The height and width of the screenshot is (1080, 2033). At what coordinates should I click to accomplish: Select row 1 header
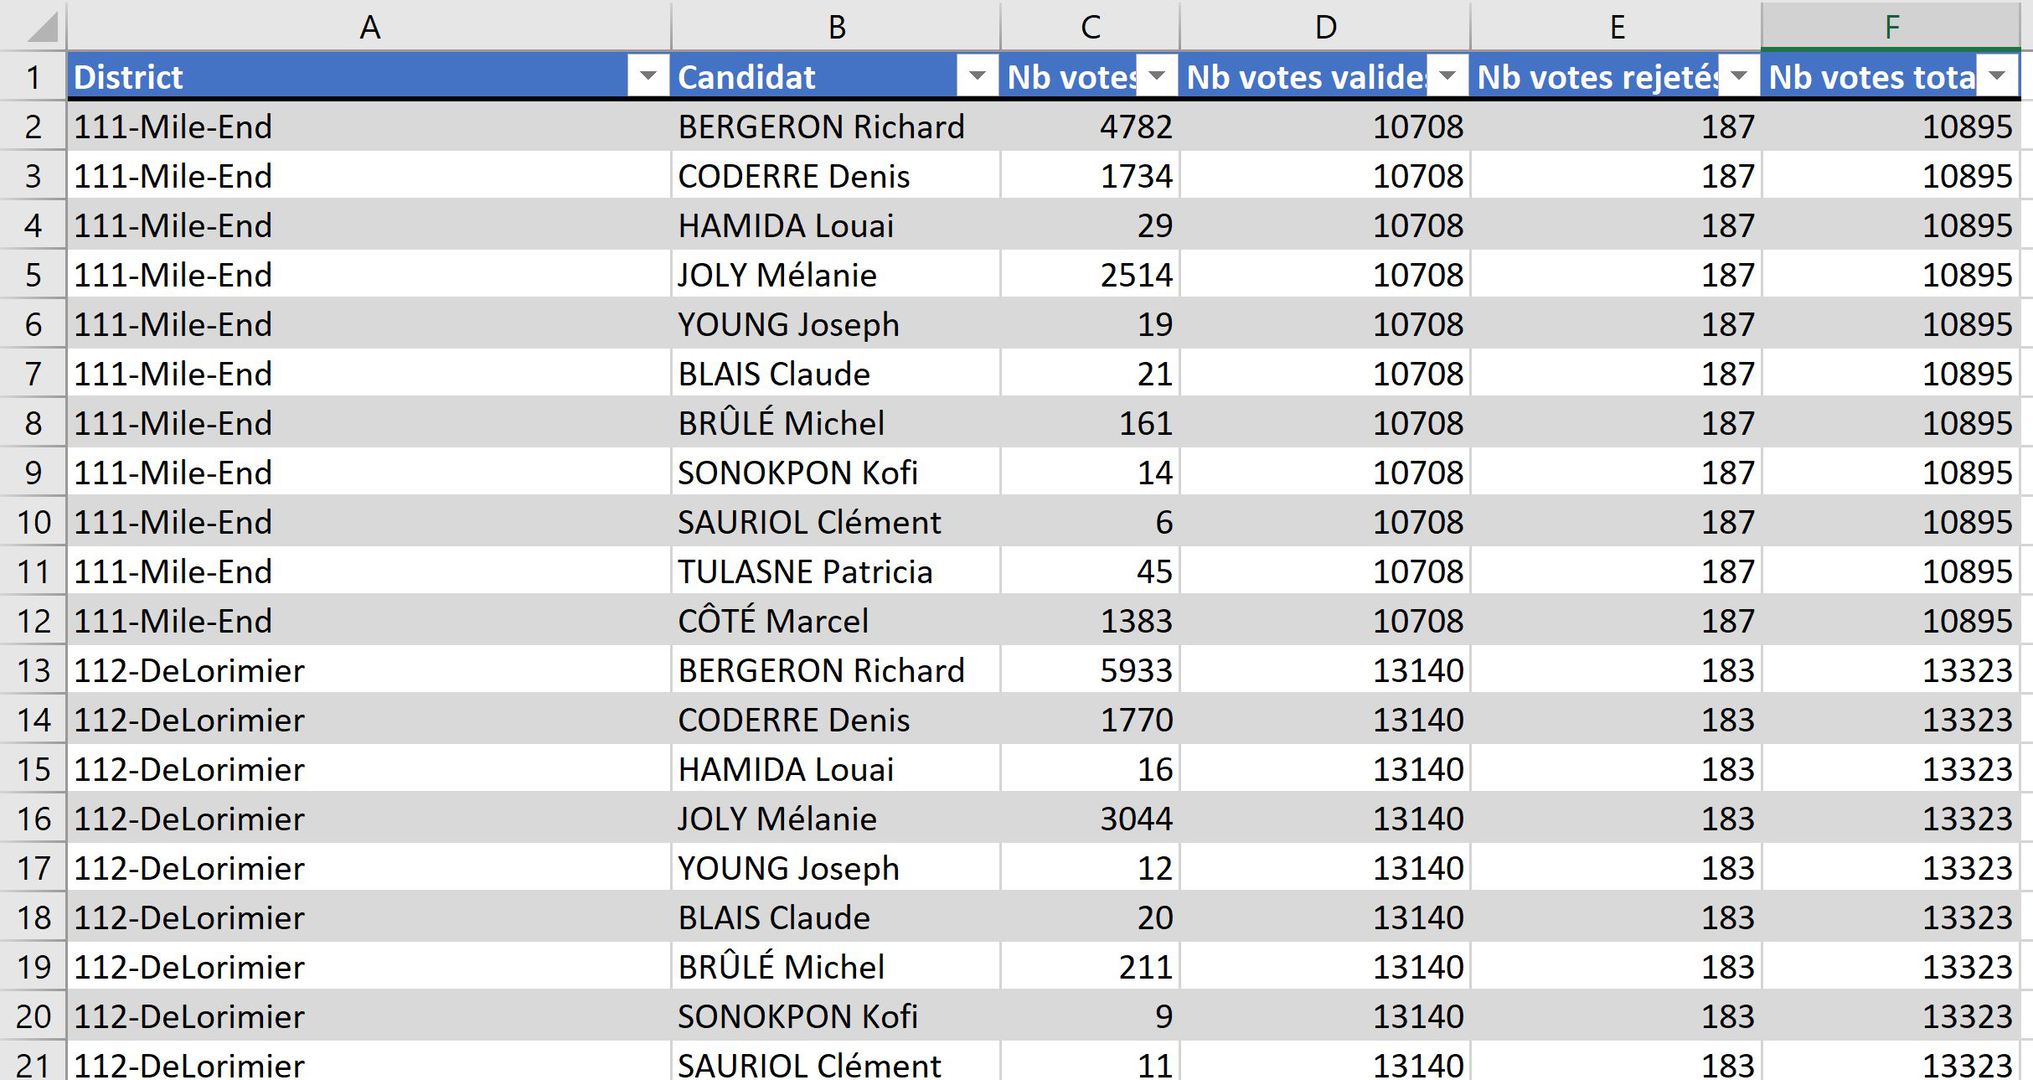[31, 75]
